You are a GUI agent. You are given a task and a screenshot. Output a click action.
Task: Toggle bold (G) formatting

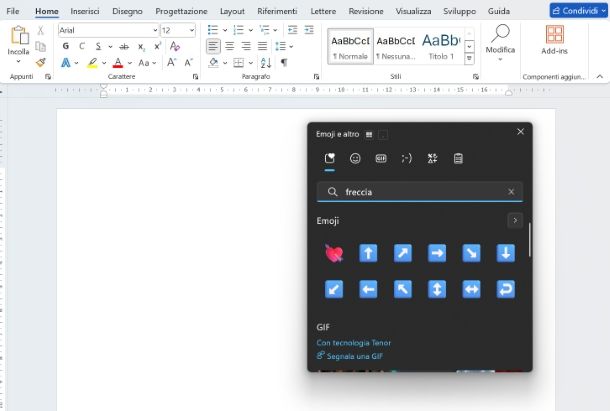pos(66,46)
